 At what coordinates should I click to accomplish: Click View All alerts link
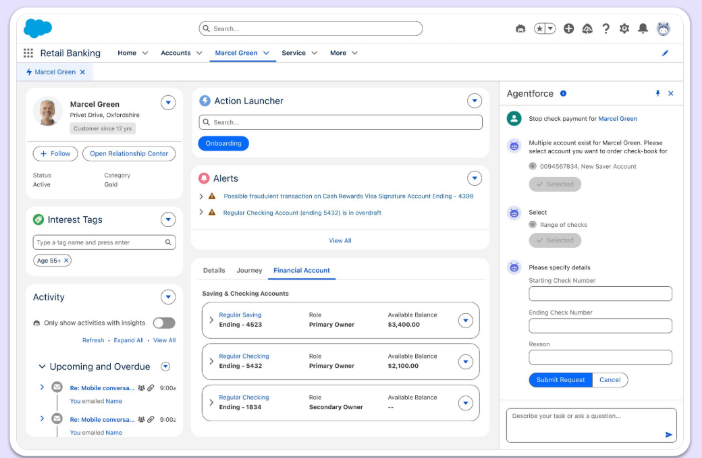tap(340, 240)
